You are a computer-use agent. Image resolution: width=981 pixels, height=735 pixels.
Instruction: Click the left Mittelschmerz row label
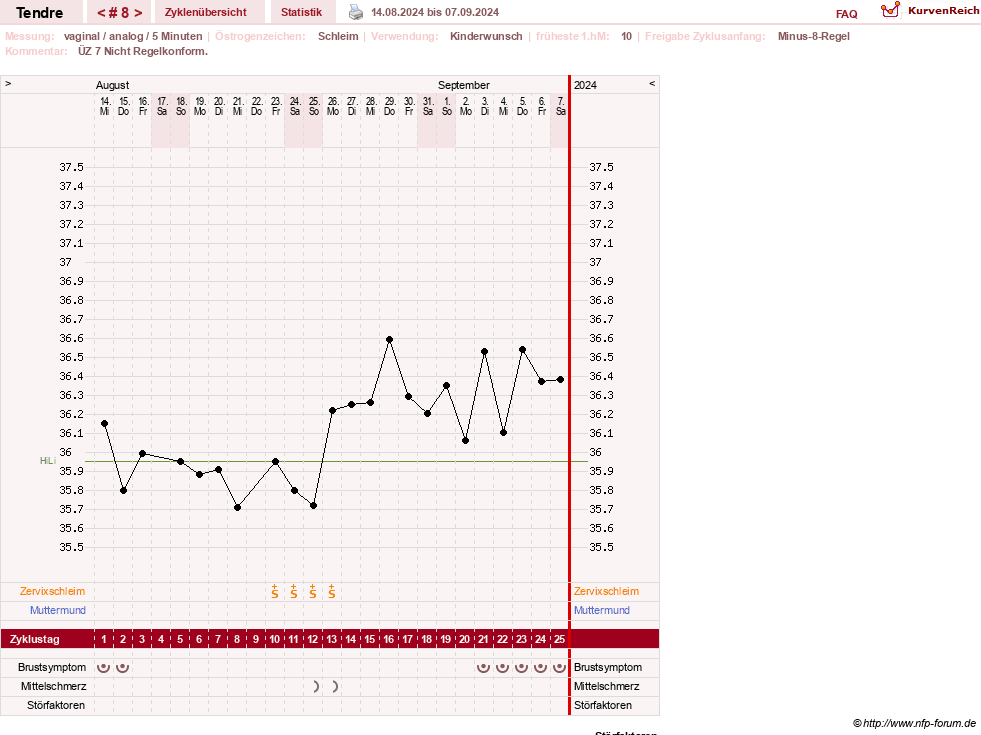point(53,686)
